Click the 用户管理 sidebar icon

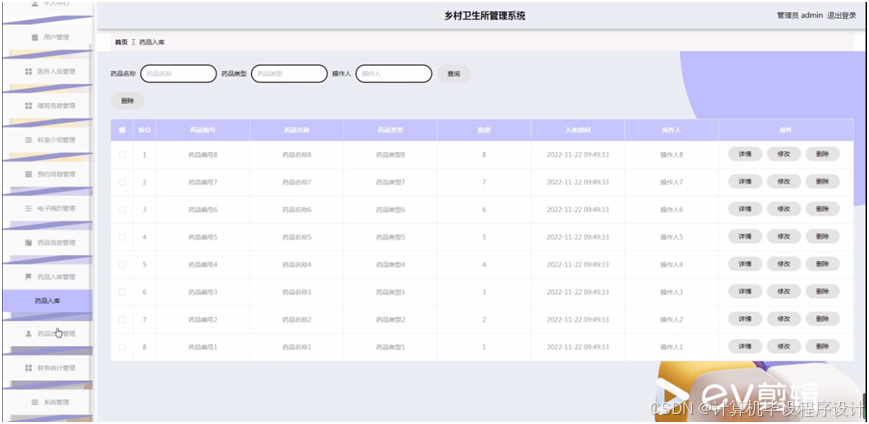(34, 38)
